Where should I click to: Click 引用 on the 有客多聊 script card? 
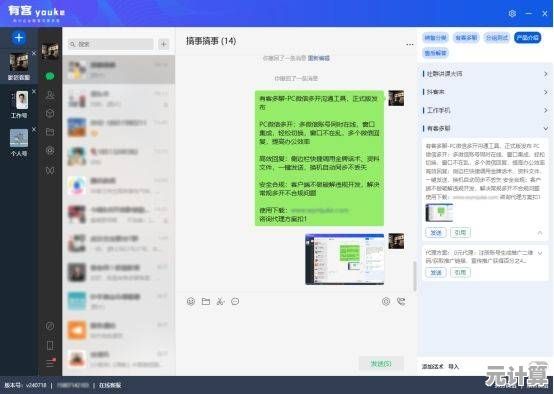[460, 233]
